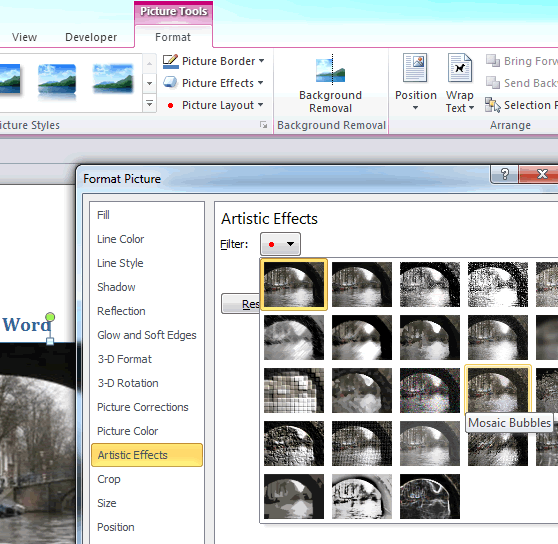This screenshot has width=558, height=544.
Task: Switch to the Developer ribbon tab
Action: coord(91,37)
